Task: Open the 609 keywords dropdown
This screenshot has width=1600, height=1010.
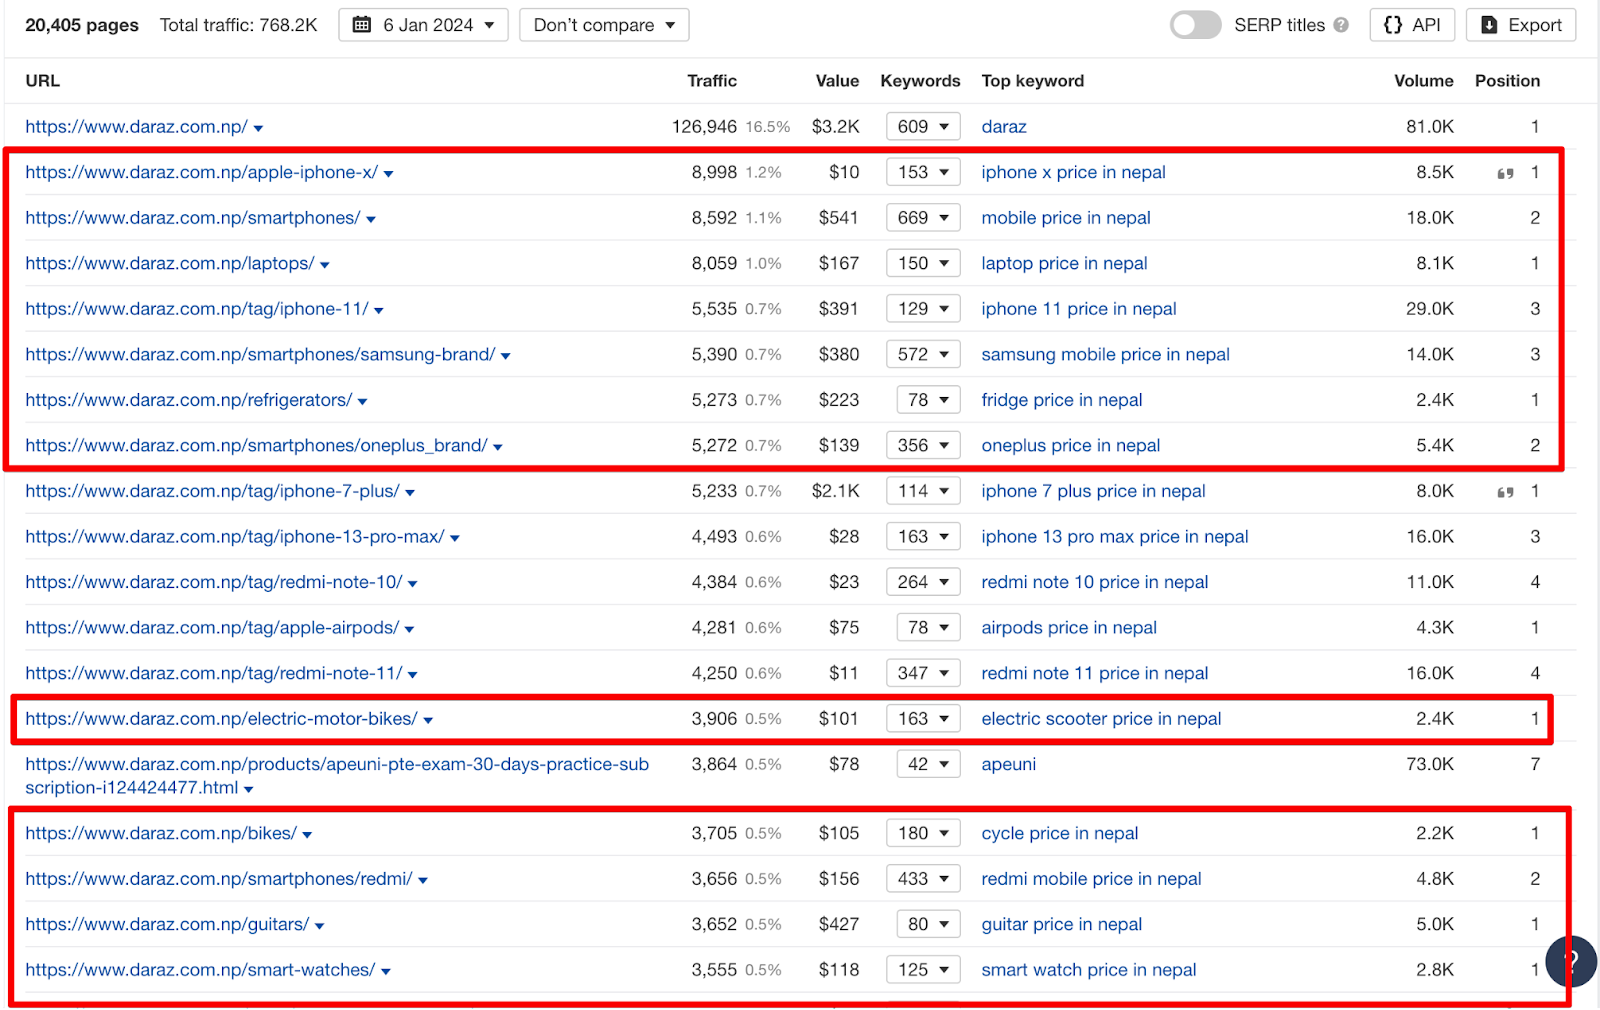Action: (923, 127)
